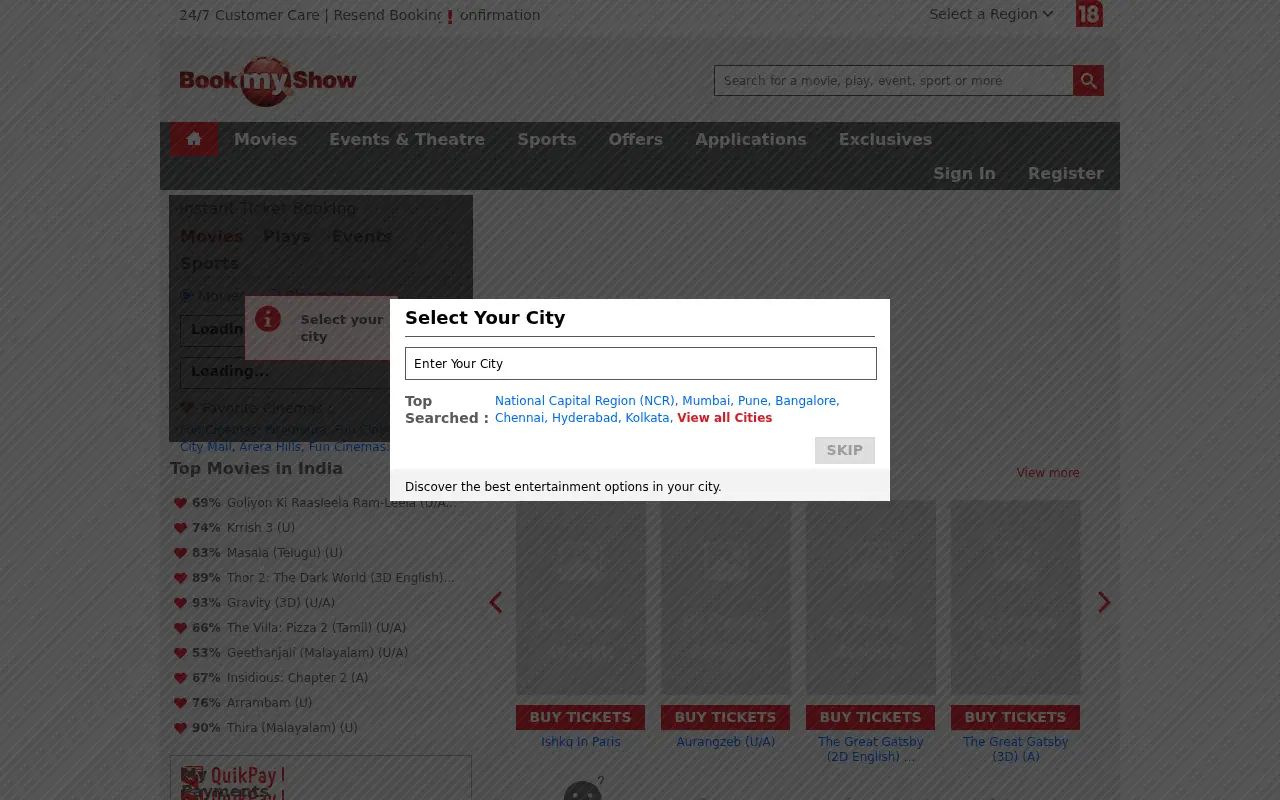Open the Sports navigation menu

[547, 139]
